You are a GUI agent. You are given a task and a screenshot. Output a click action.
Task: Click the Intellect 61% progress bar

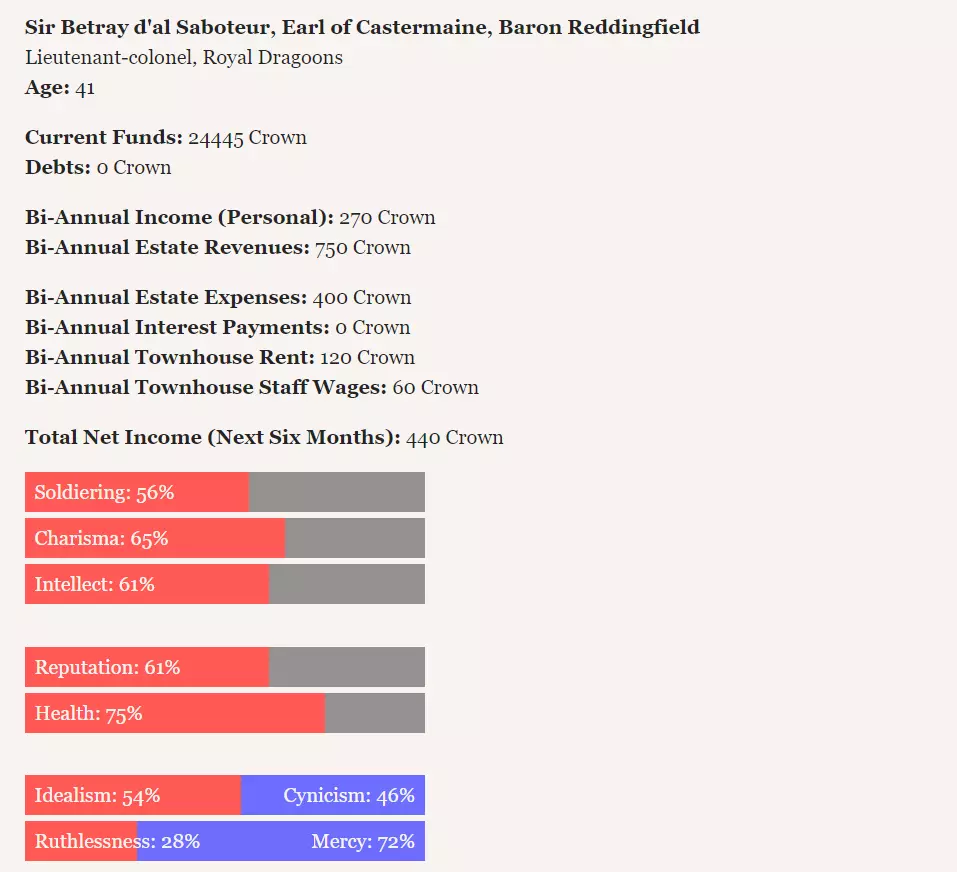click(x=225, y=584)
